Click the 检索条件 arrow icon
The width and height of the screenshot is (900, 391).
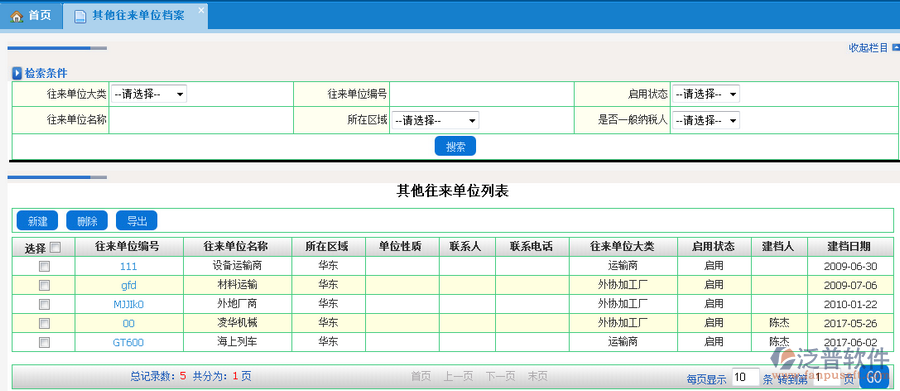tap(17, 73)
